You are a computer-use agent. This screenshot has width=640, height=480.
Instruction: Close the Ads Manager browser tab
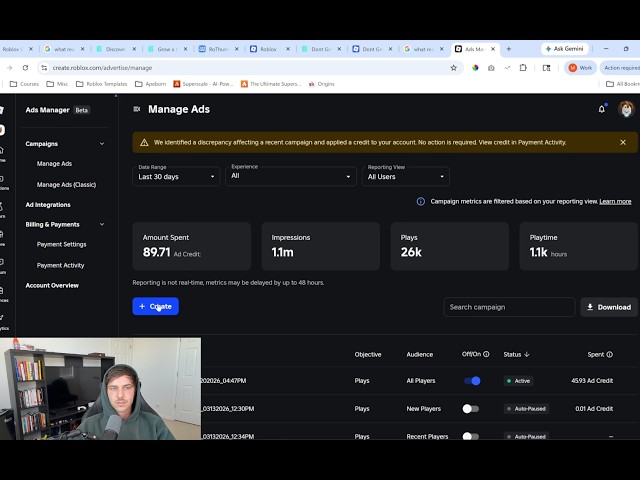click(493, 49)
